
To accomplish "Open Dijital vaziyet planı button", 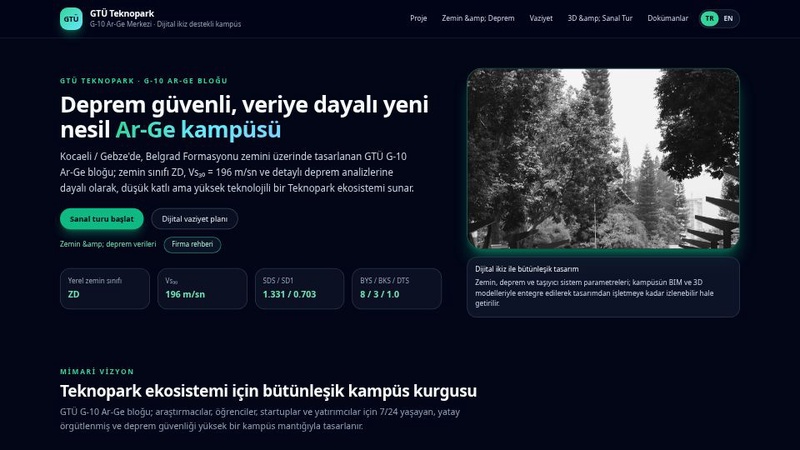I will tap(194, 219).
